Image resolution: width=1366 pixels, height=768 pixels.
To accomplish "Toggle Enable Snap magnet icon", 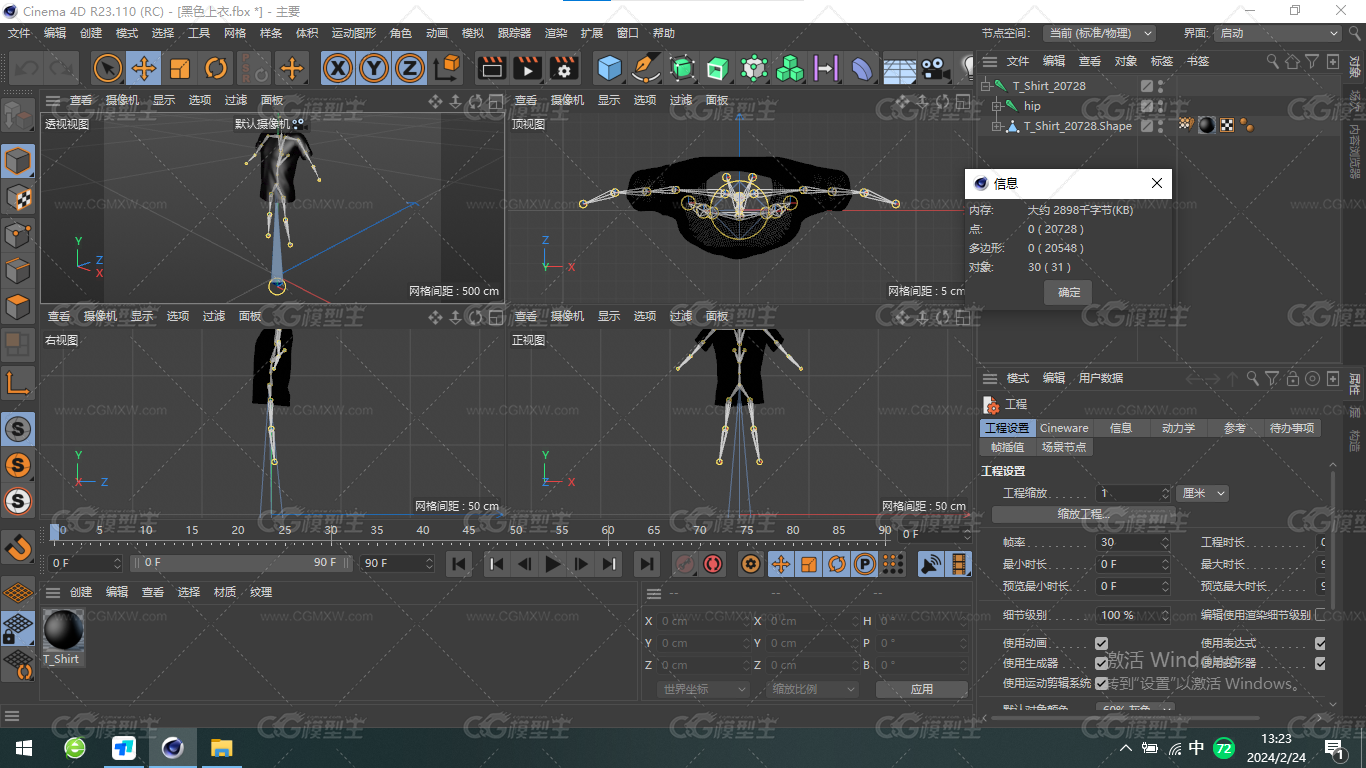I will coord(18,547).
